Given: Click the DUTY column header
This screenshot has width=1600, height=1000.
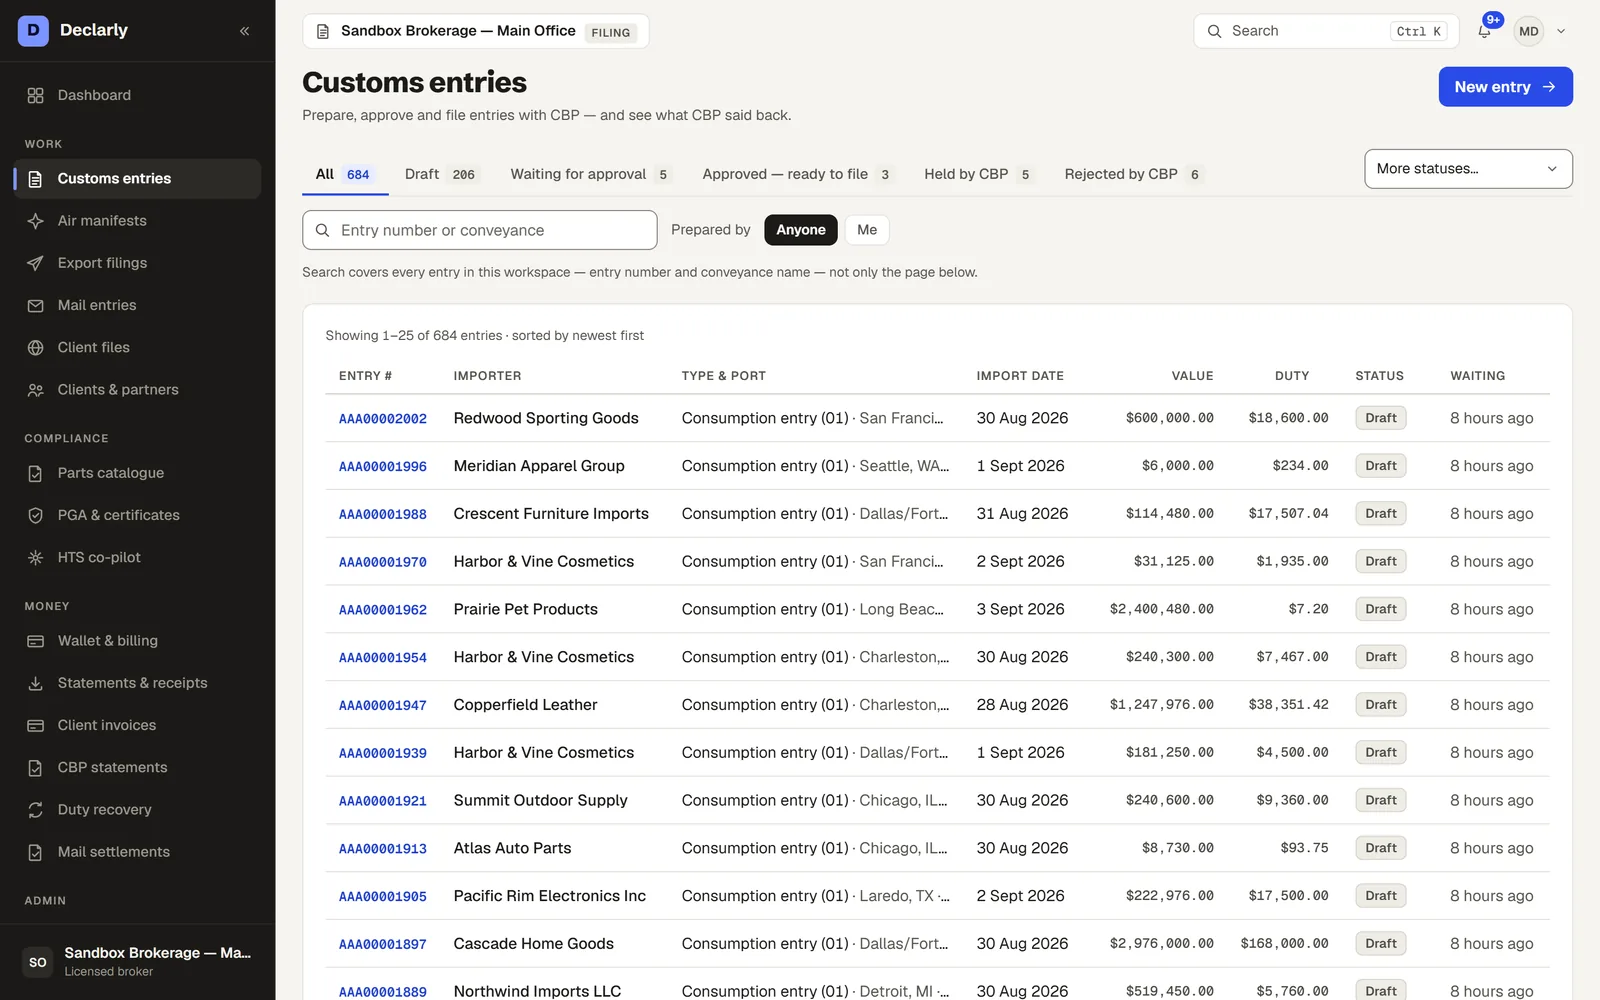Looking at the screenshot, I should [x=1292, y=376].
